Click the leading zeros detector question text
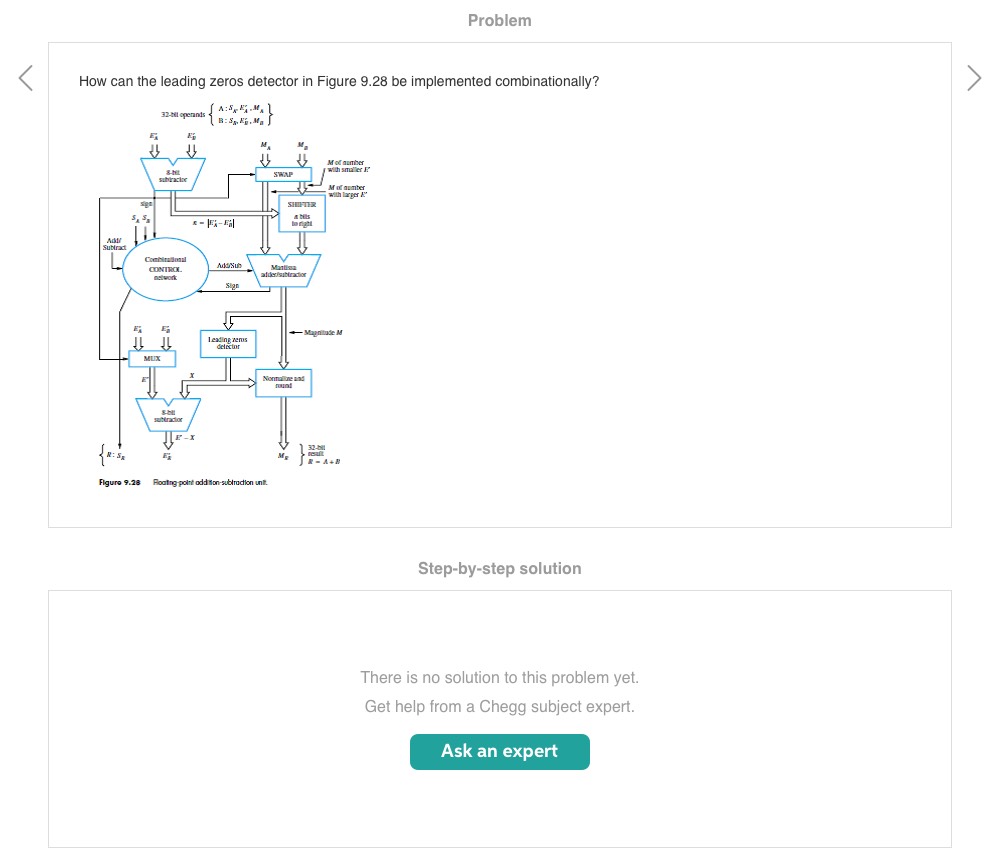This screenshot has height=848, width=1000. tap(339, 81)
